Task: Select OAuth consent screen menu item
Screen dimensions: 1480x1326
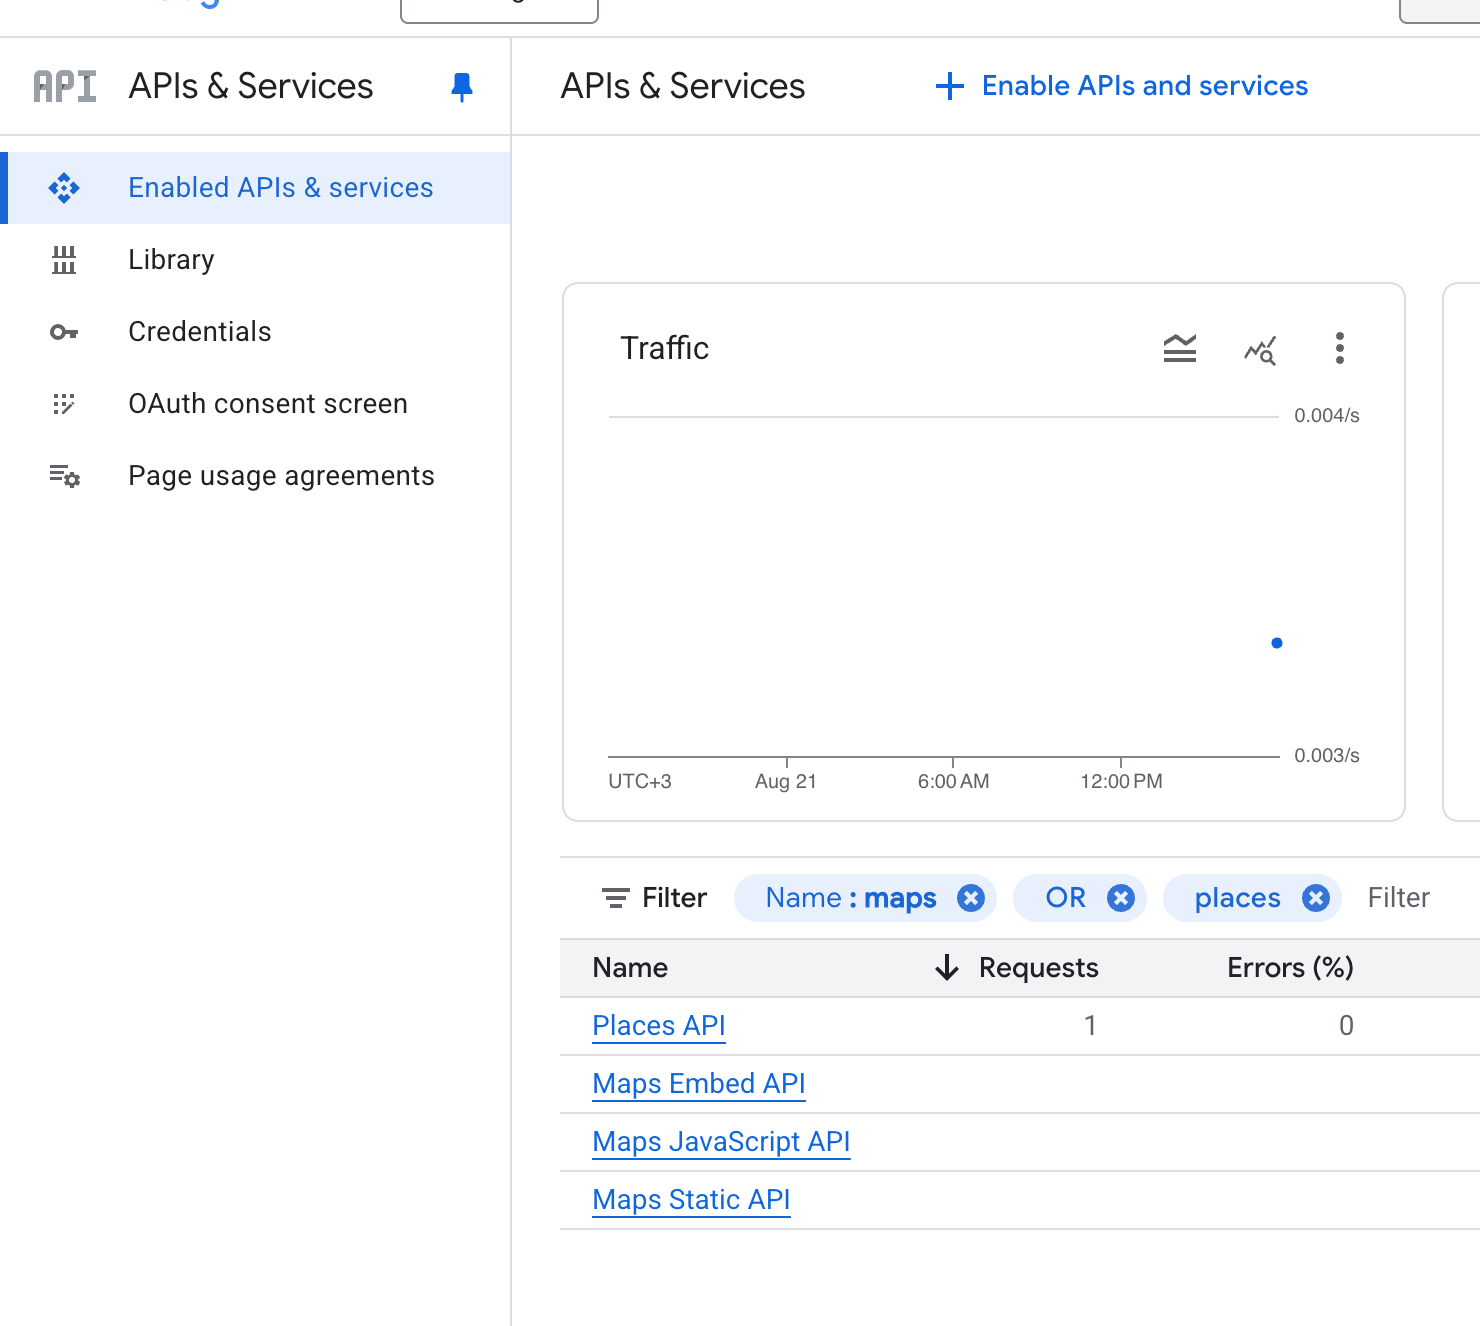Action: [x=268, y=404]
